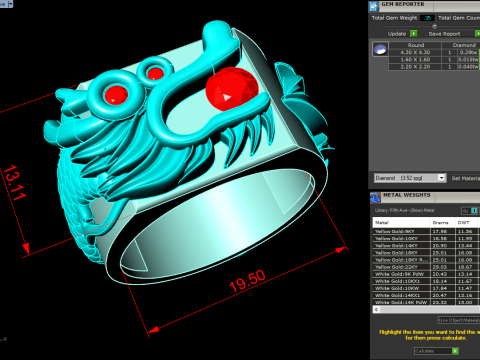The width and height of the screenshot is (480, 360).
Task: Click the Calculate button
Action: [x=436, y=351]
